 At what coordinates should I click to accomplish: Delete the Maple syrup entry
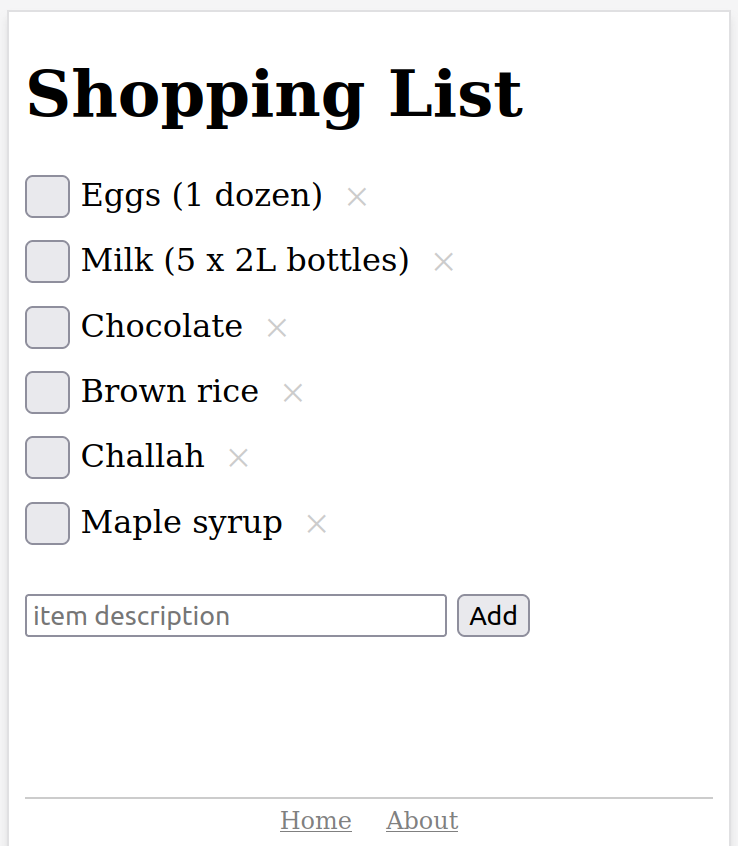click(x=315, y=523)
